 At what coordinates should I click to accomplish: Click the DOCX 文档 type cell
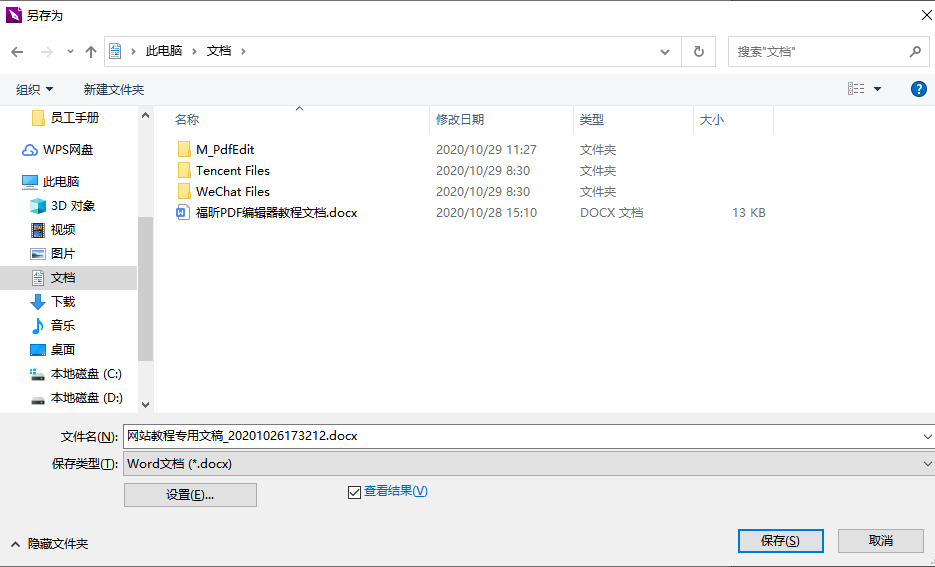click(611, 213)
